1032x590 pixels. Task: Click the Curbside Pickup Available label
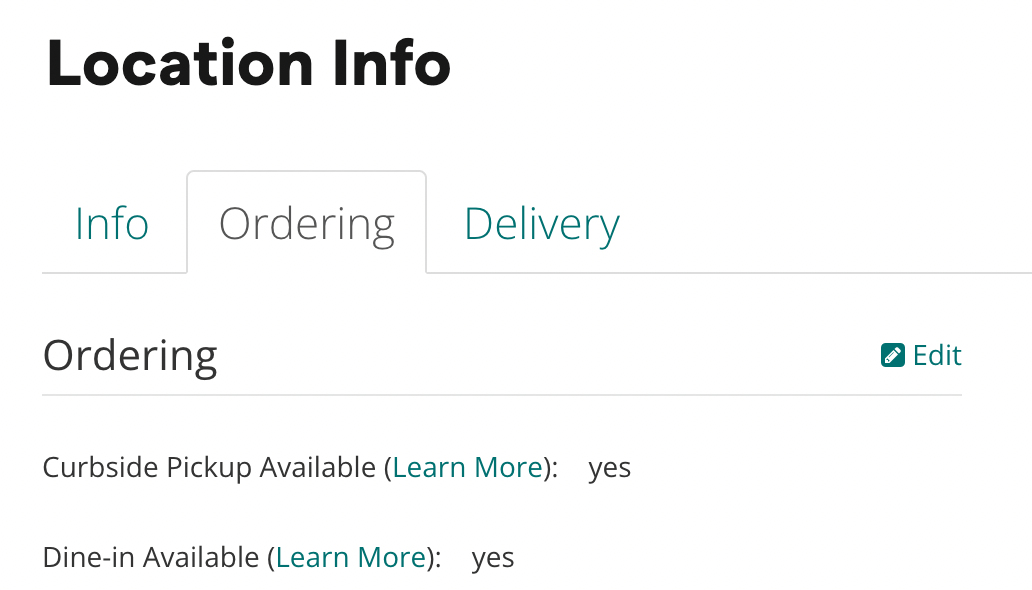point(212,467)
